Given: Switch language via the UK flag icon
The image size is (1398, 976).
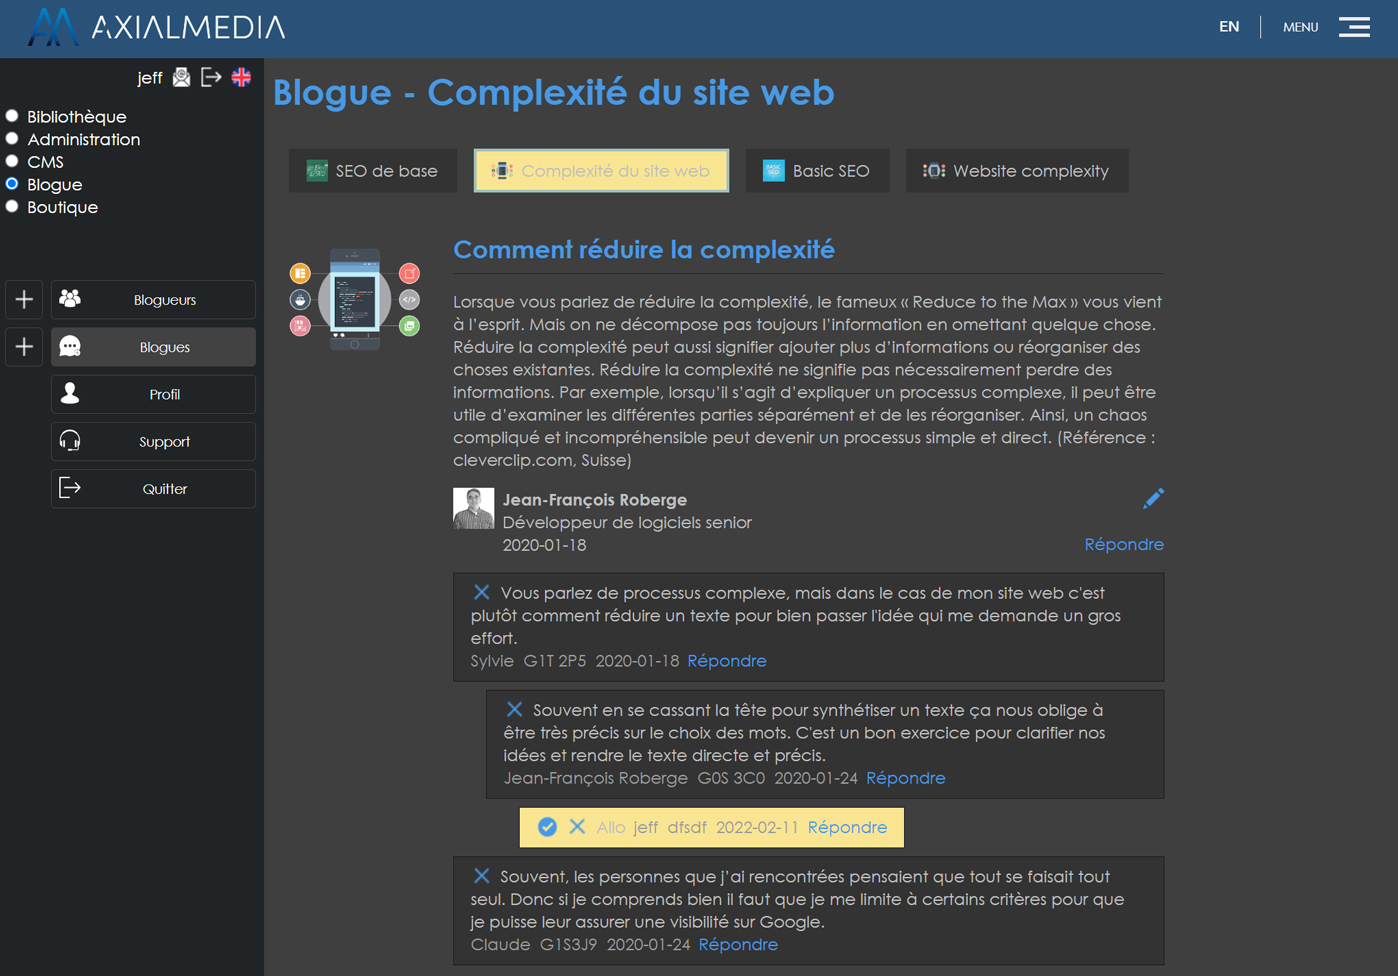Looking at the screenshot, I should tap(241, 77).
